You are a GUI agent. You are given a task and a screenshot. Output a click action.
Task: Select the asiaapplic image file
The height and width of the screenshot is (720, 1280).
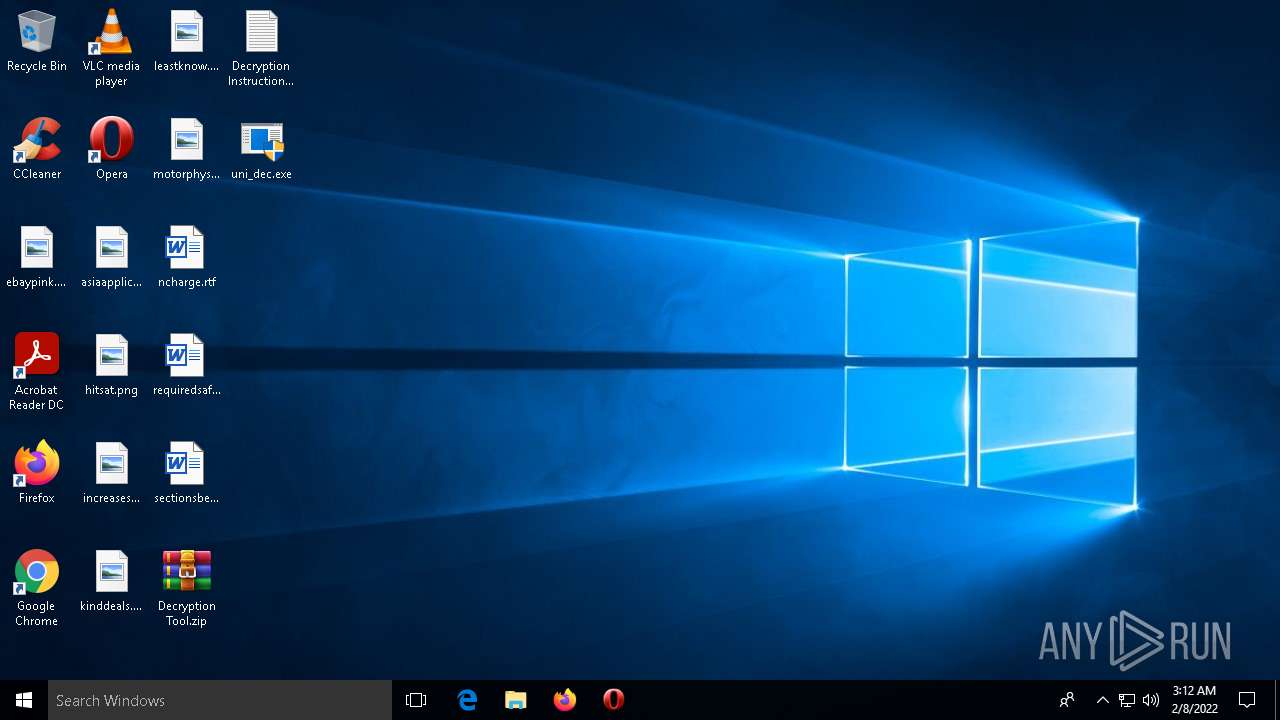click(x=111, y=257)
